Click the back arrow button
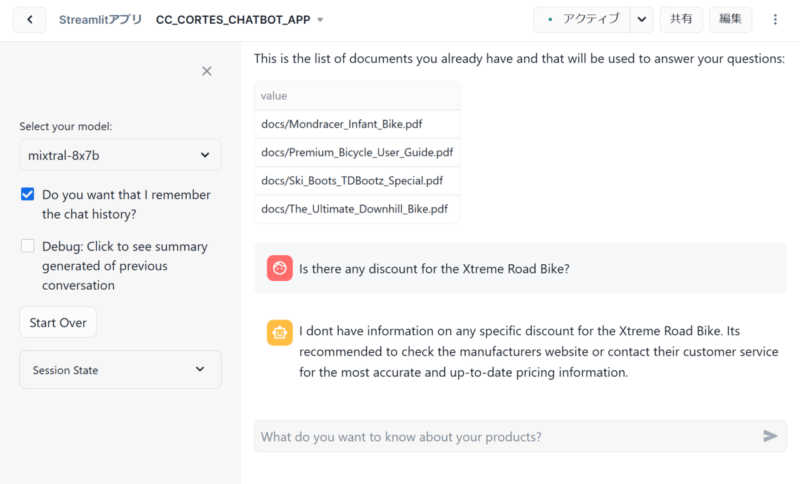The width and height of the screenshot is (800, 484). 30,19
